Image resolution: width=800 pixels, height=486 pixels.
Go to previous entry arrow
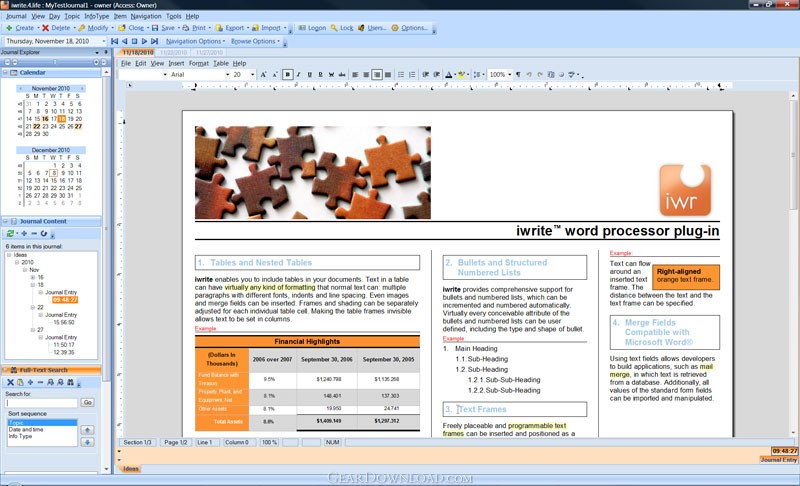pyautogui.click(x=124, y=41)
